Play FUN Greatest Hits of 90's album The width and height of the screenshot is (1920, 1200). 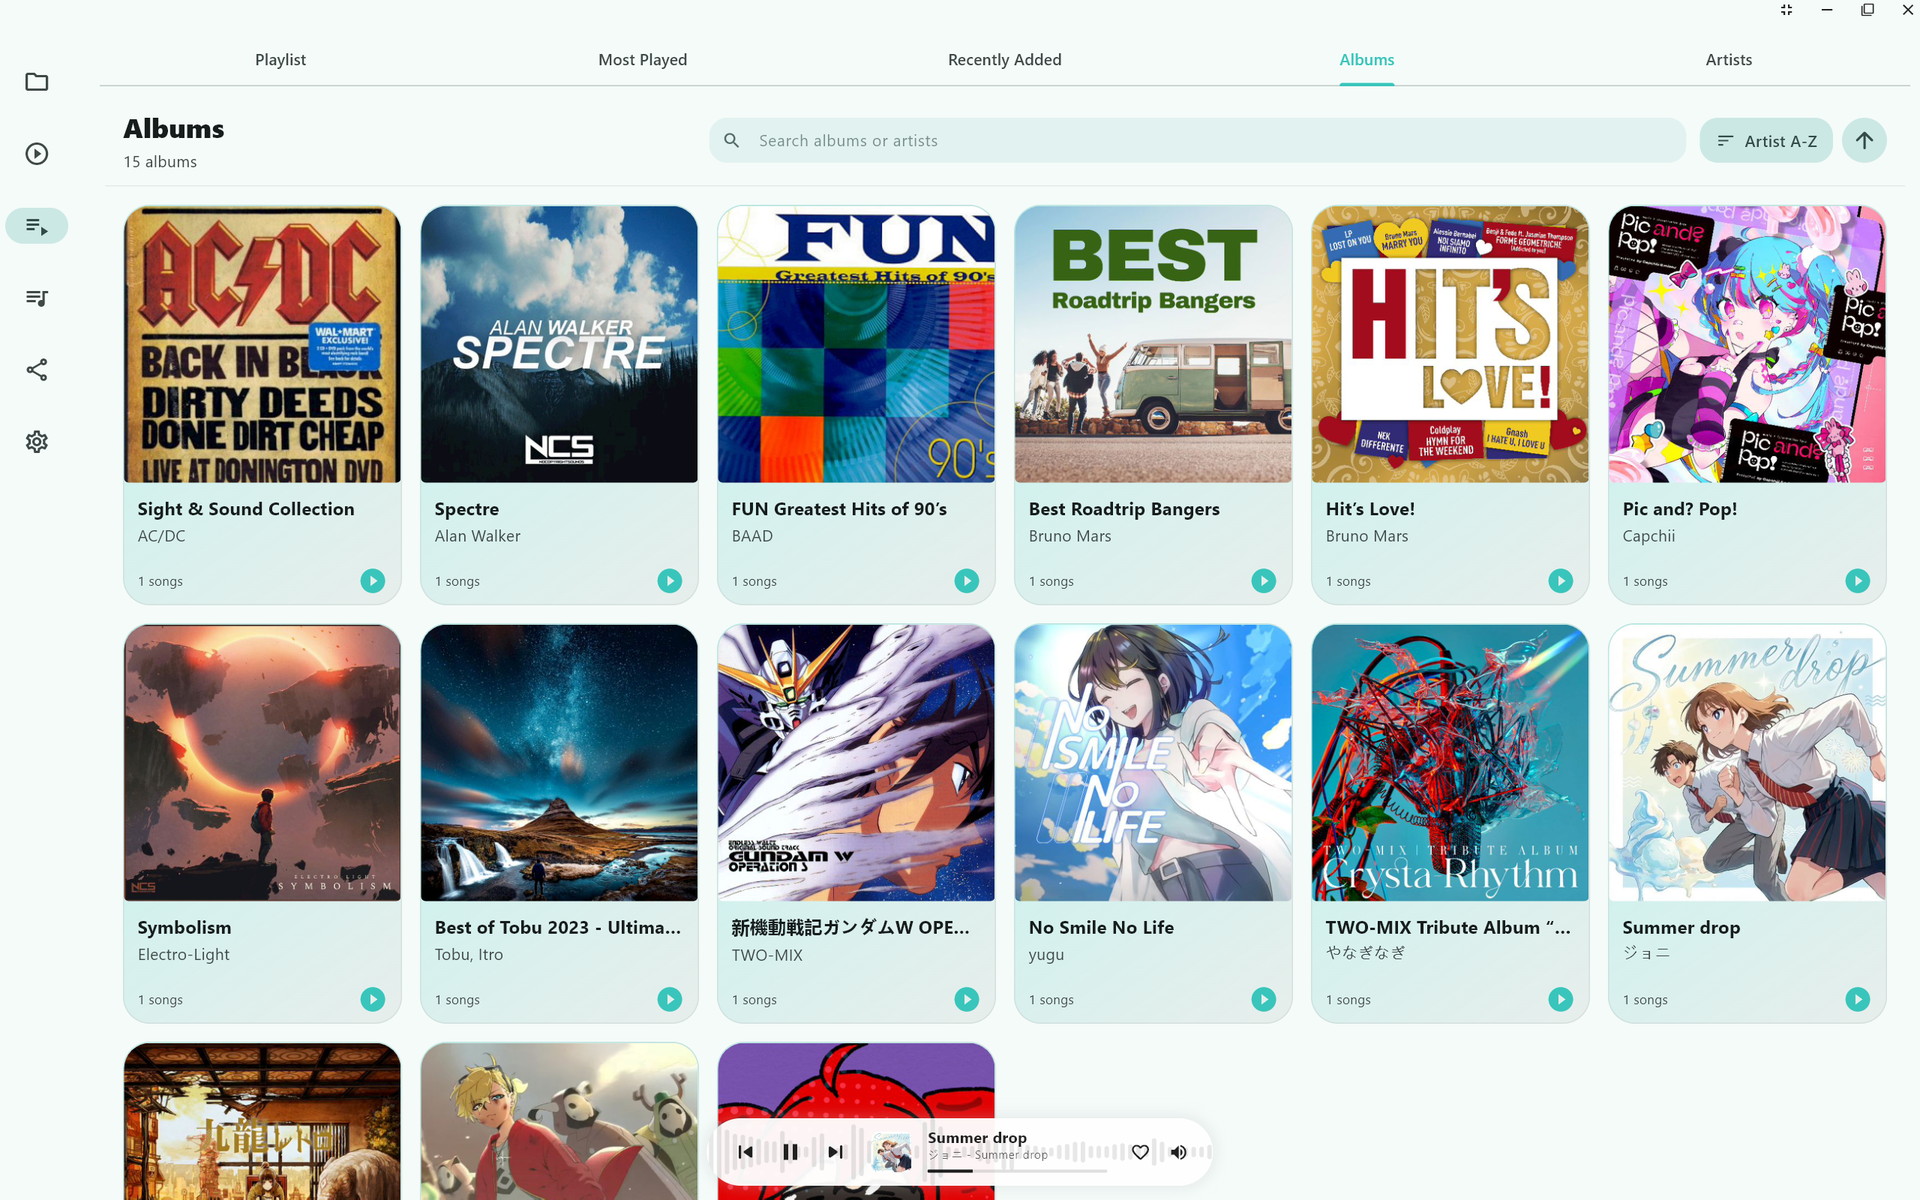coord(967,581)
